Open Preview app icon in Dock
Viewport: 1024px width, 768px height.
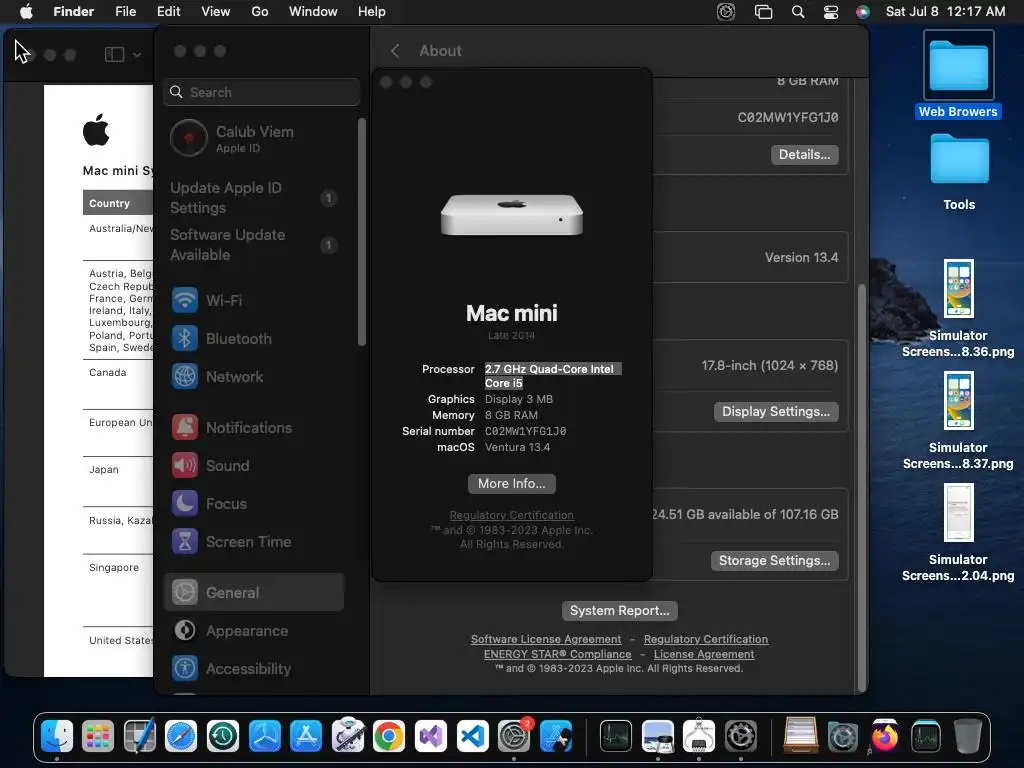[658, 737]
